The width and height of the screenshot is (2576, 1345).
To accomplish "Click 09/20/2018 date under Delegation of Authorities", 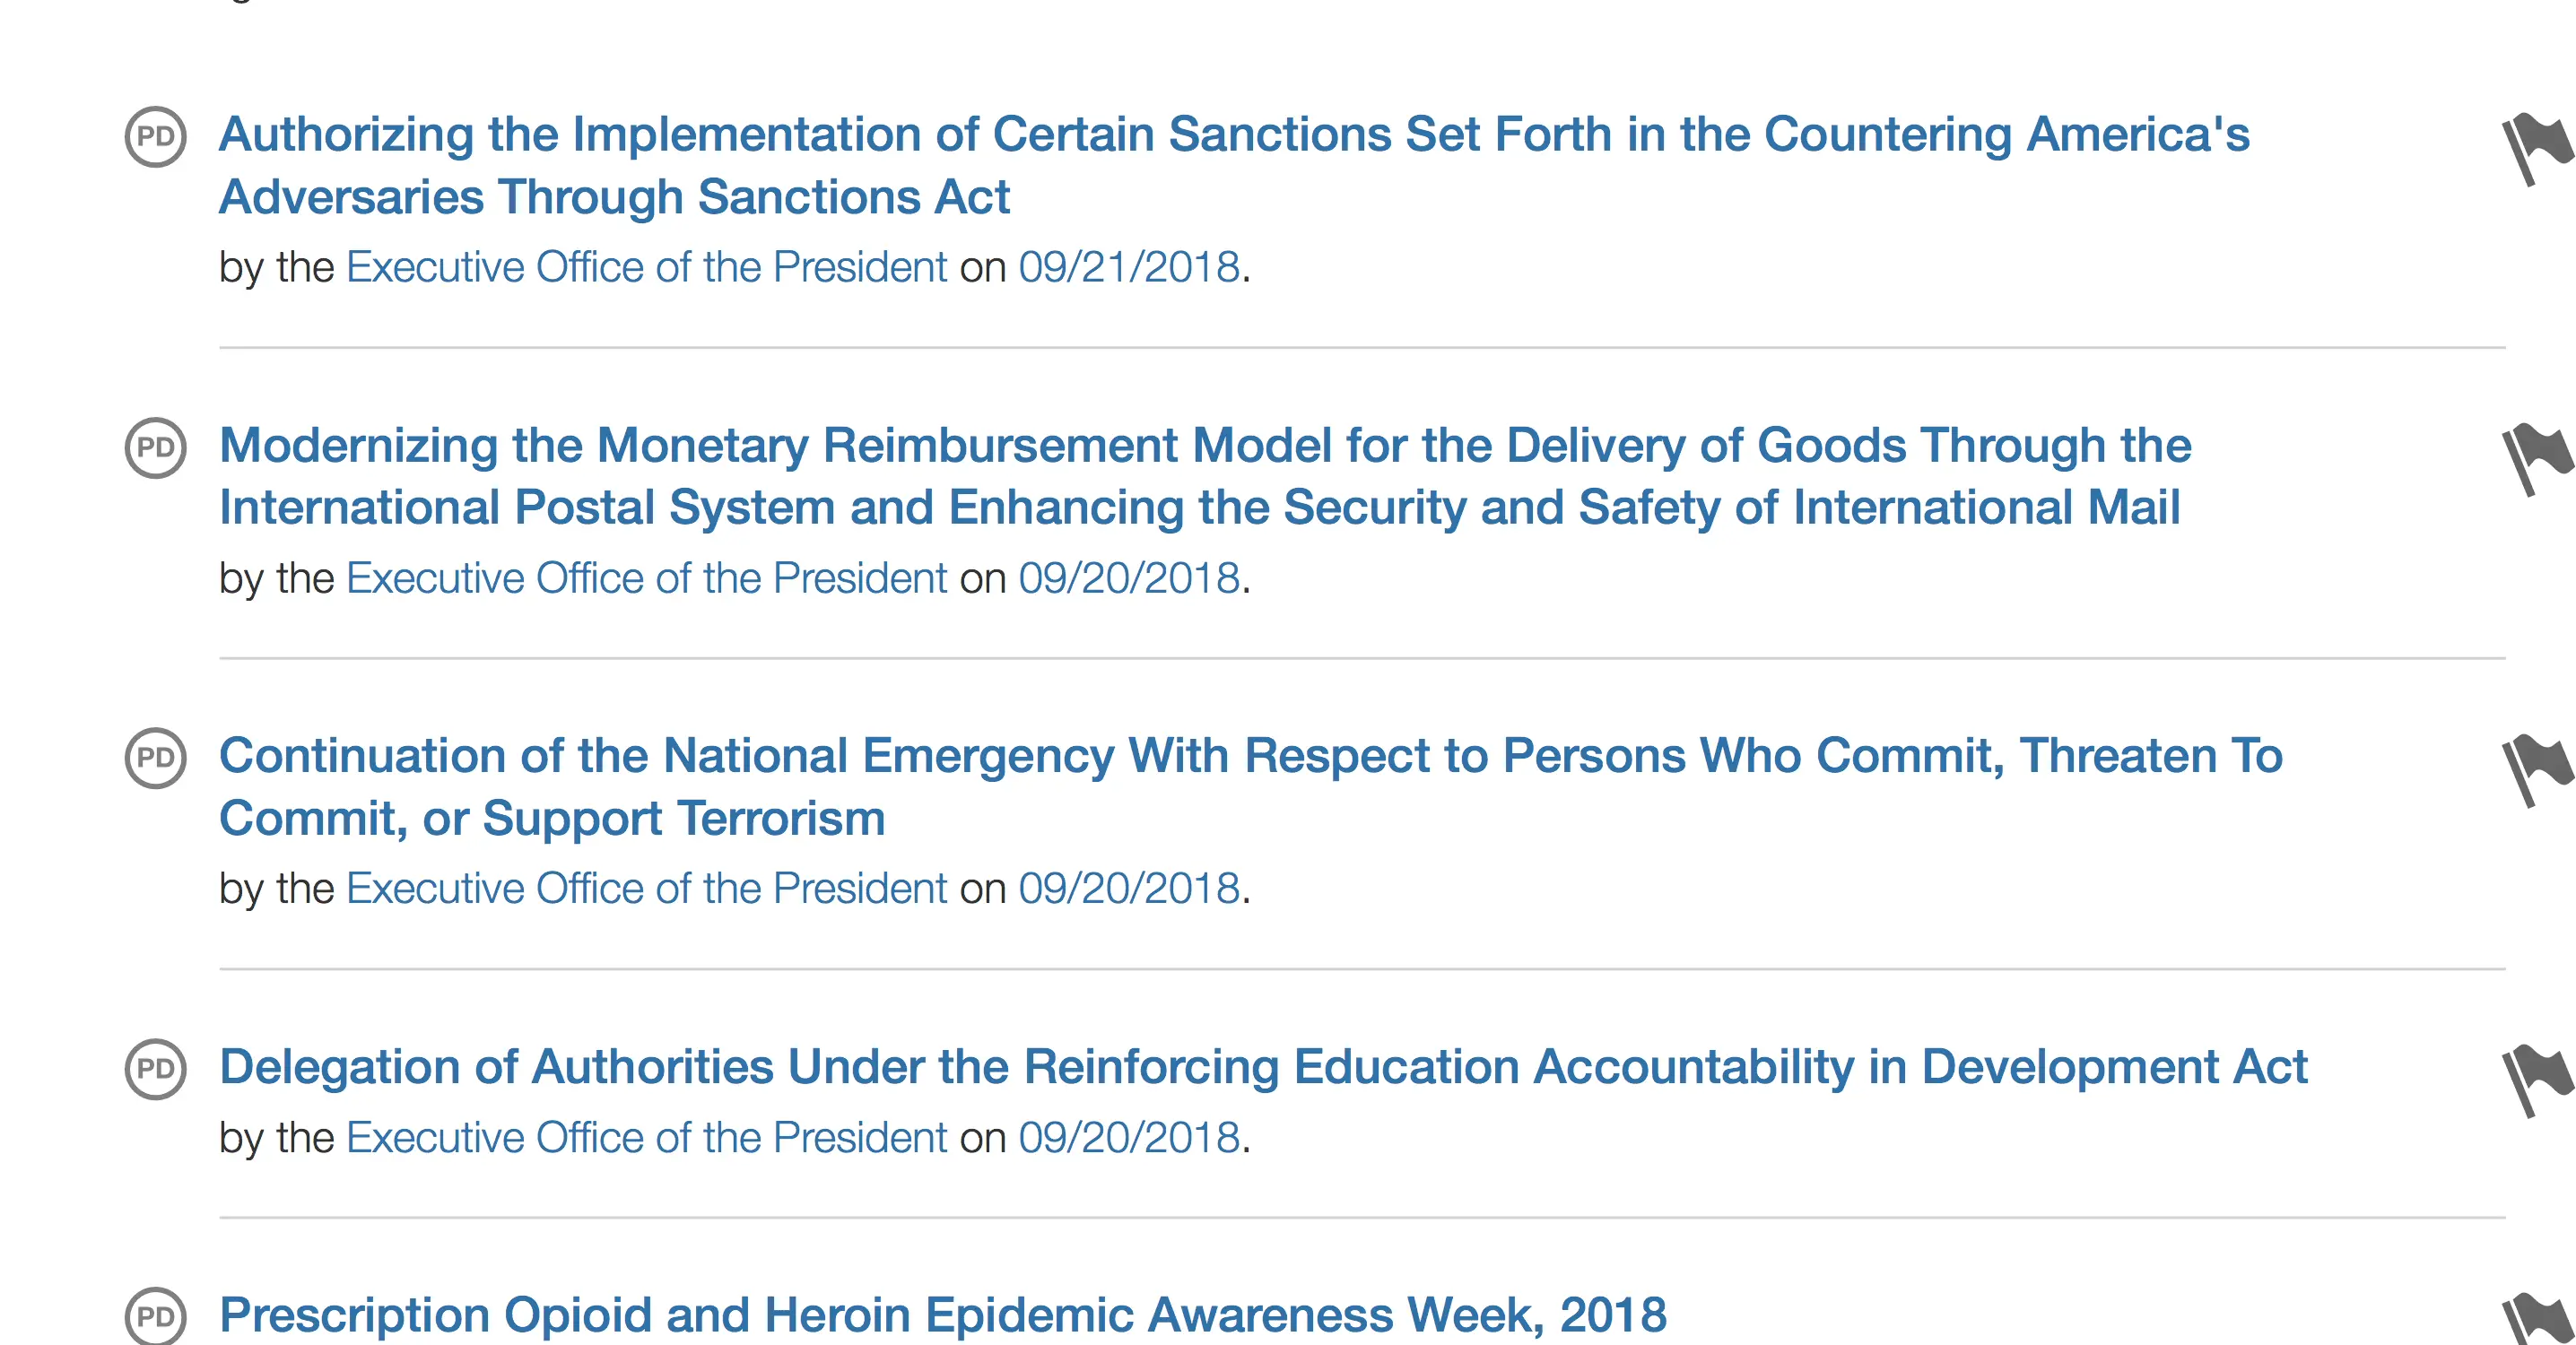I will tap(1129, 1137).
